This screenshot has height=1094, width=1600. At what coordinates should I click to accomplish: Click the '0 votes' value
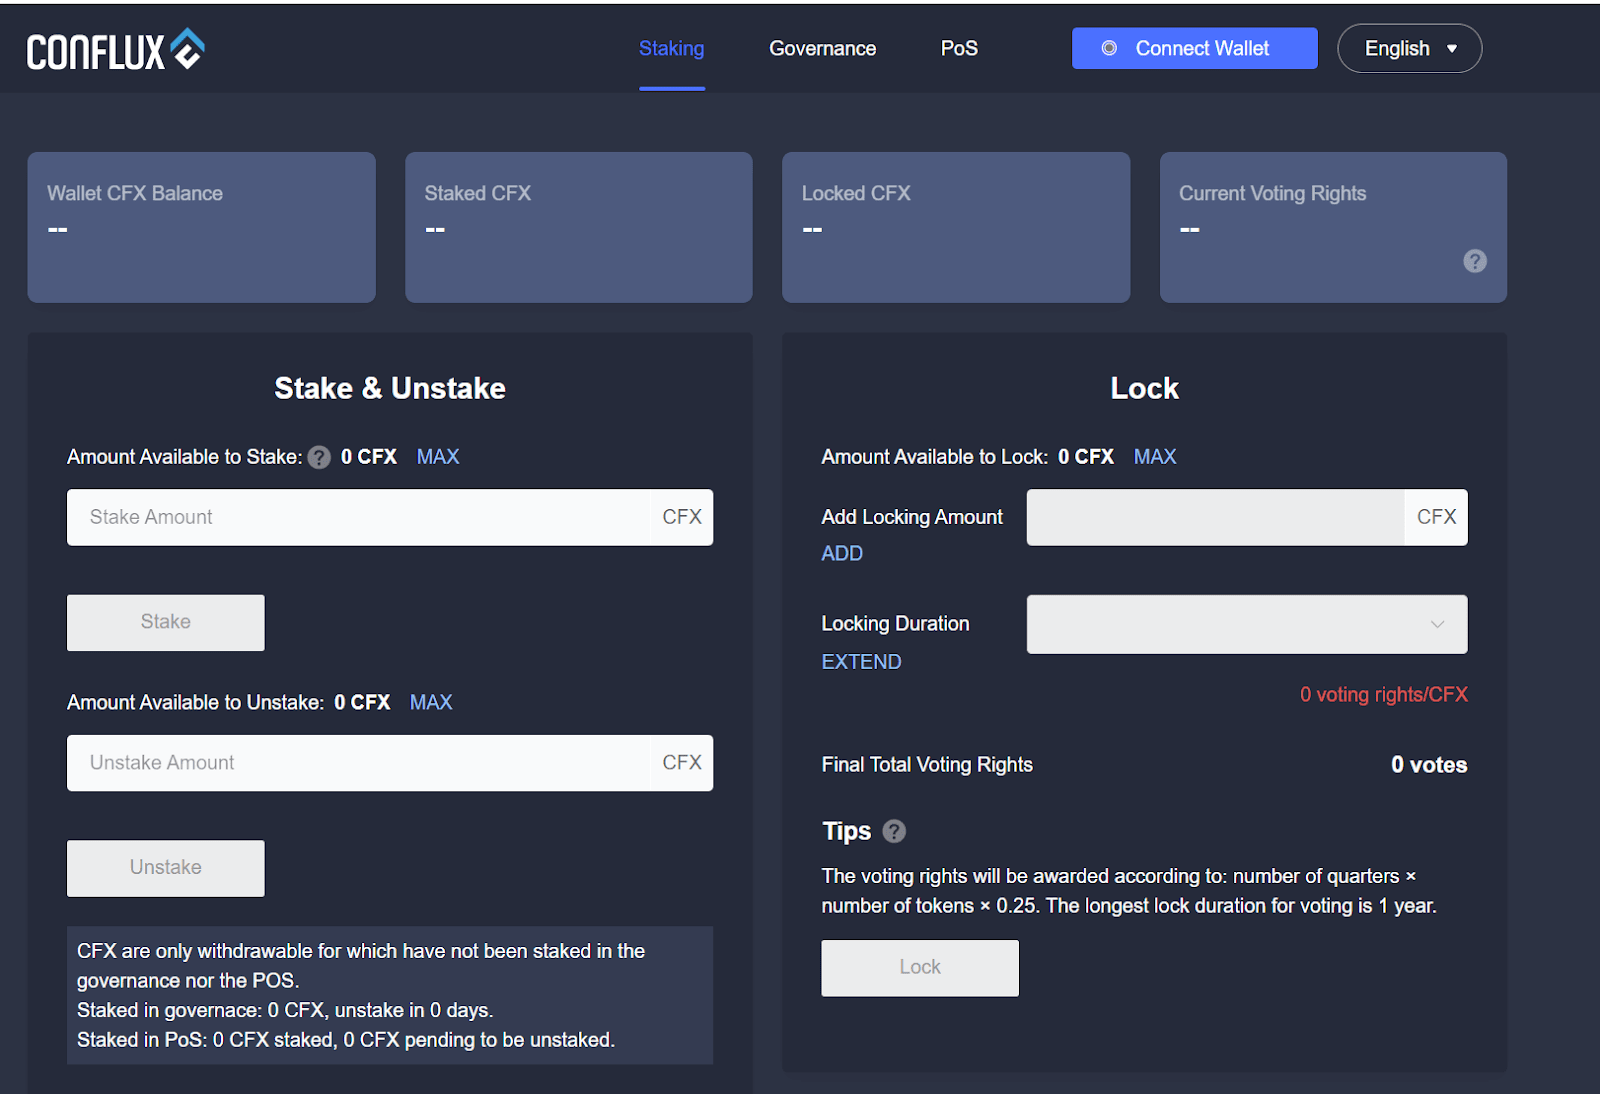tap(1429, 765)
